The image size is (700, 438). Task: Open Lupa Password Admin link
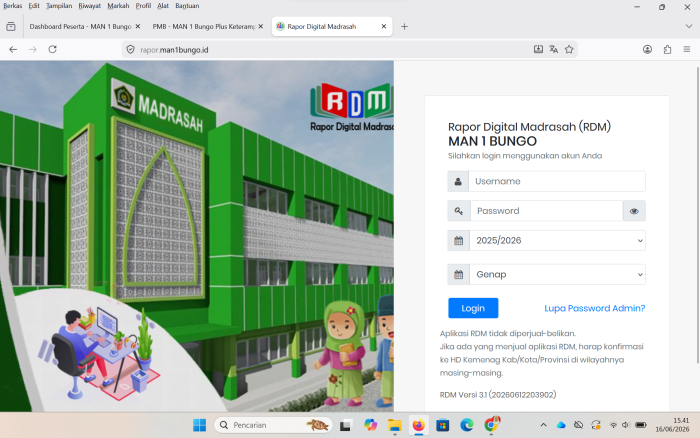point(595,308)
